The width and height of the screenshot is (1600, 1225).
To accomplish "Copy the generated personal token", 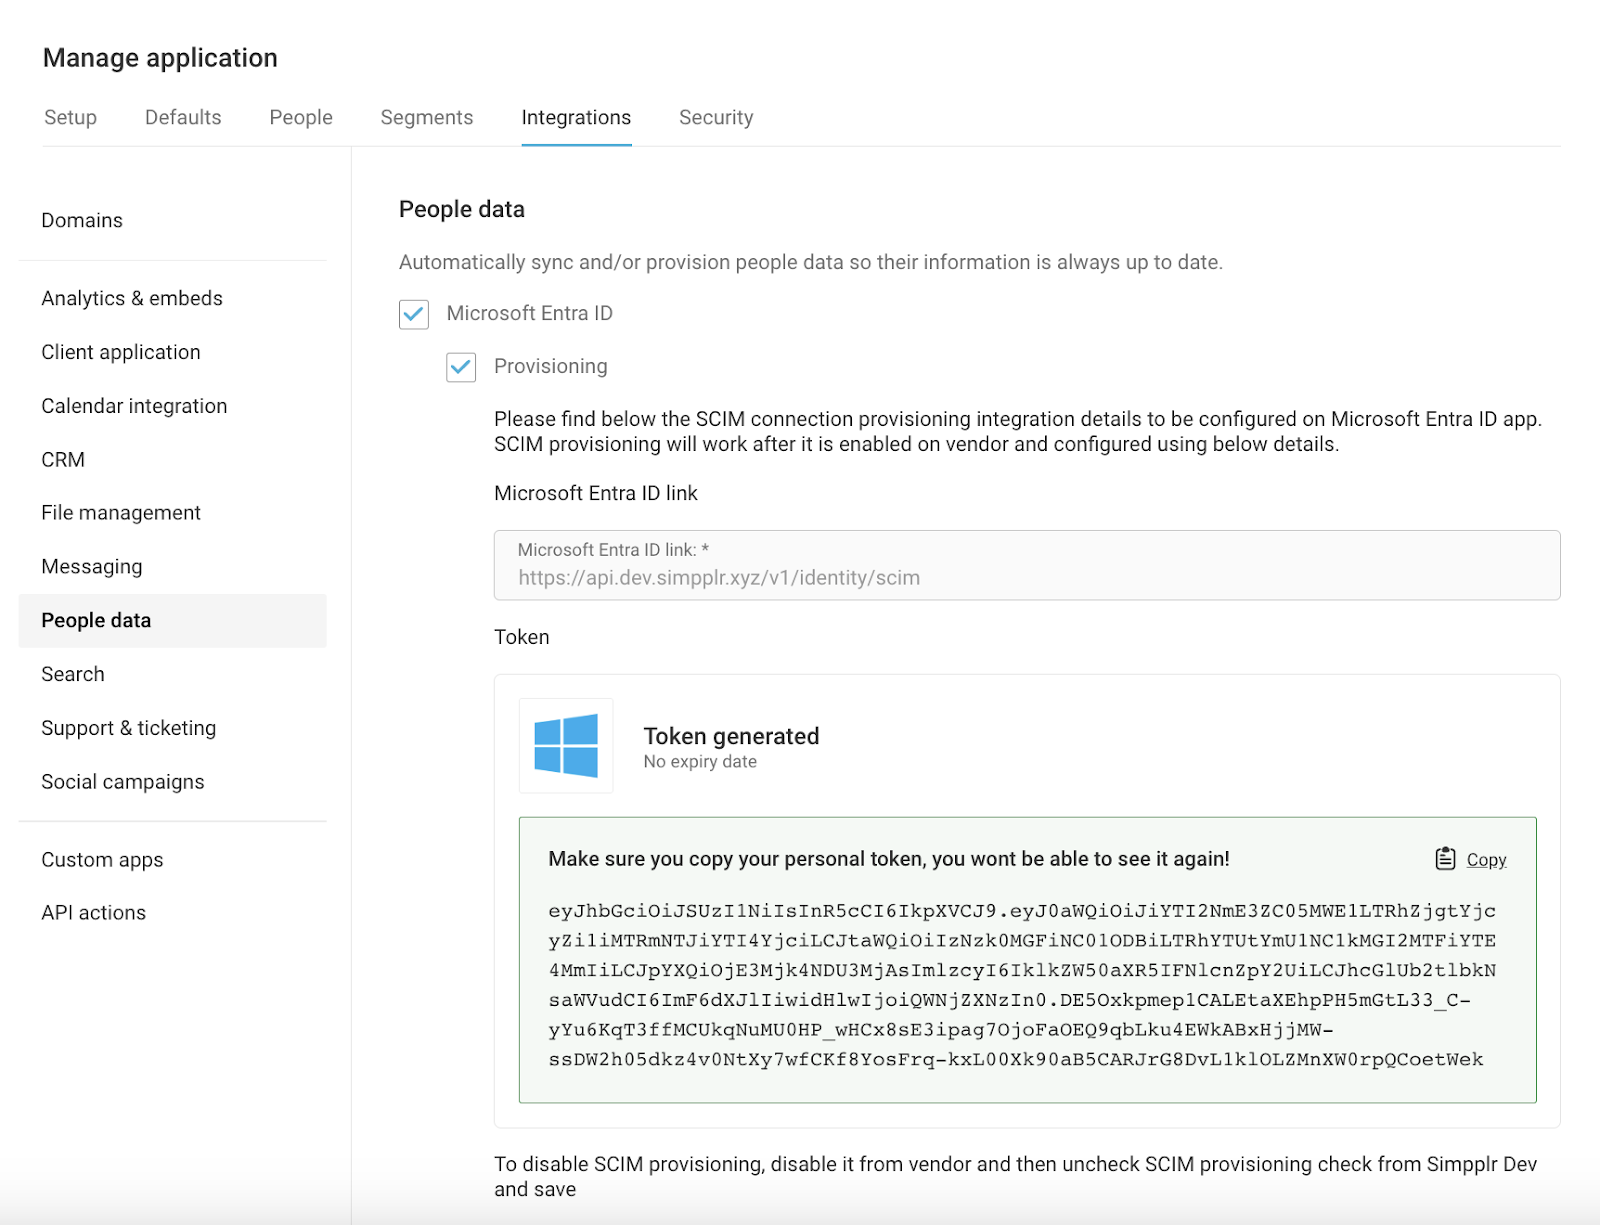I will click(1470, 859).
